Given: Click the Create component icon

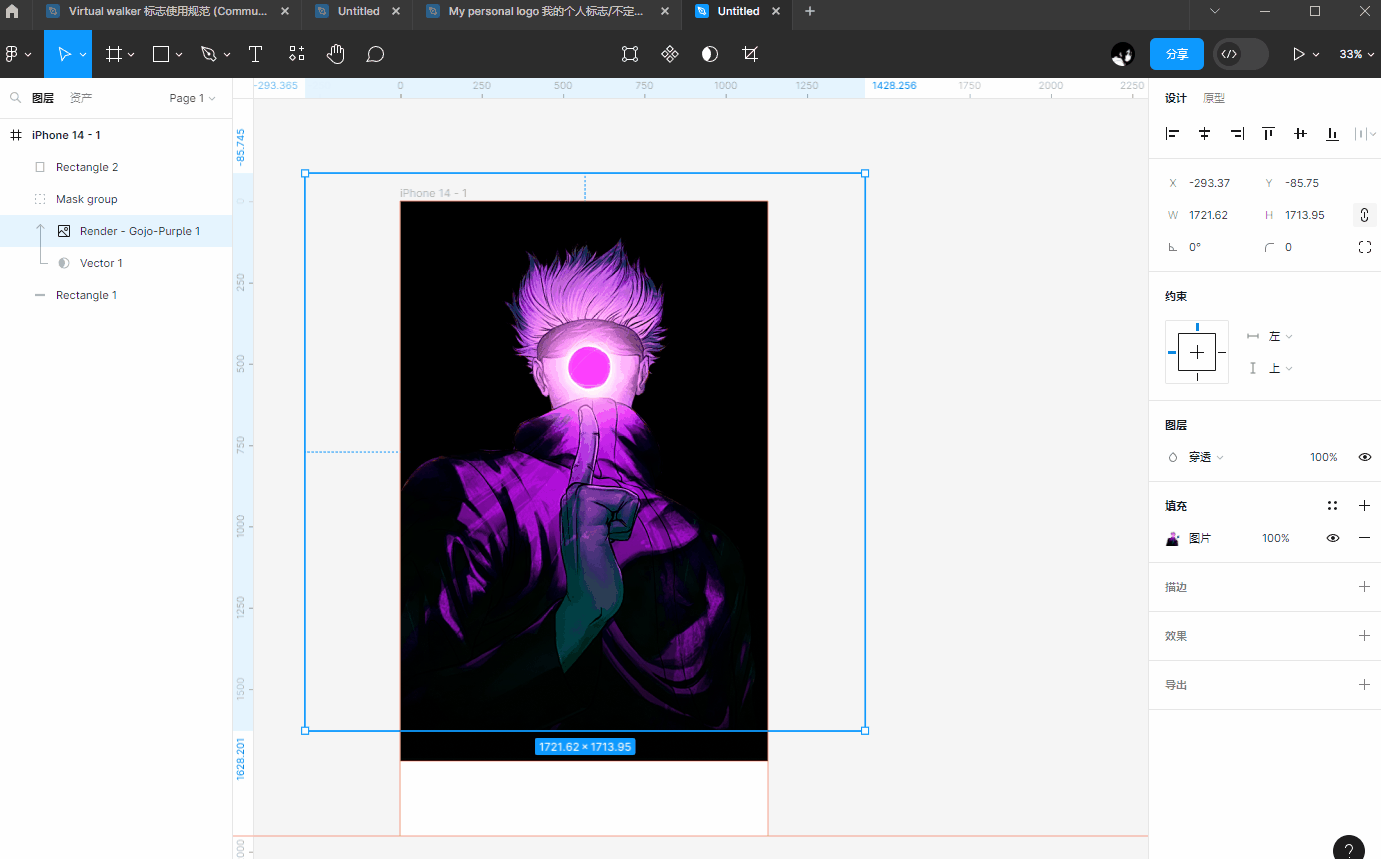Looking at the screenshot, I should point(670,54).
